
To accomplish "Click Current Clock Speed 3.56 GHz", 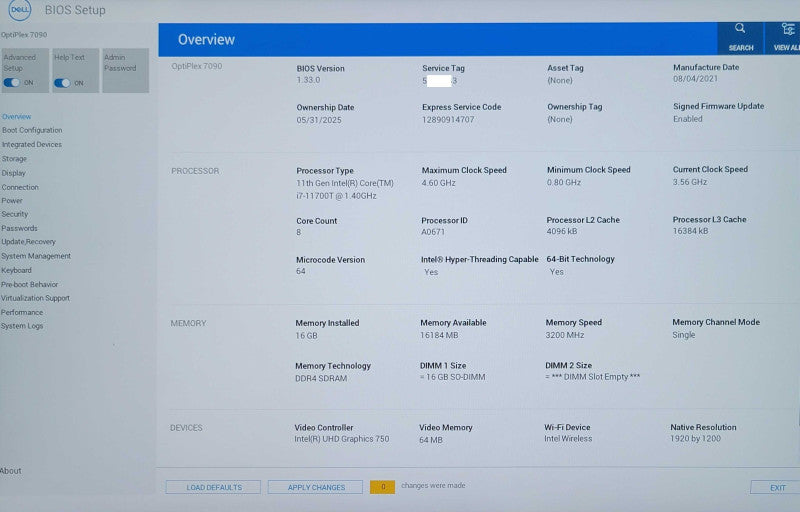I will point(689,182).
